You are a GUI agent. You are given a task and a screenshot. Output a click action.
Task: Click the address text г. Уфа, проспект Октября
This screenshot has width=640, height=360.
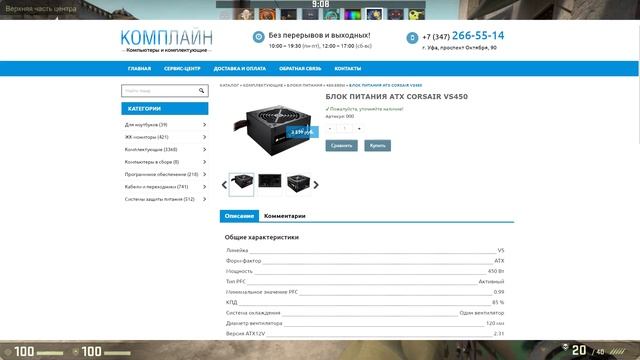coord(459,48)
